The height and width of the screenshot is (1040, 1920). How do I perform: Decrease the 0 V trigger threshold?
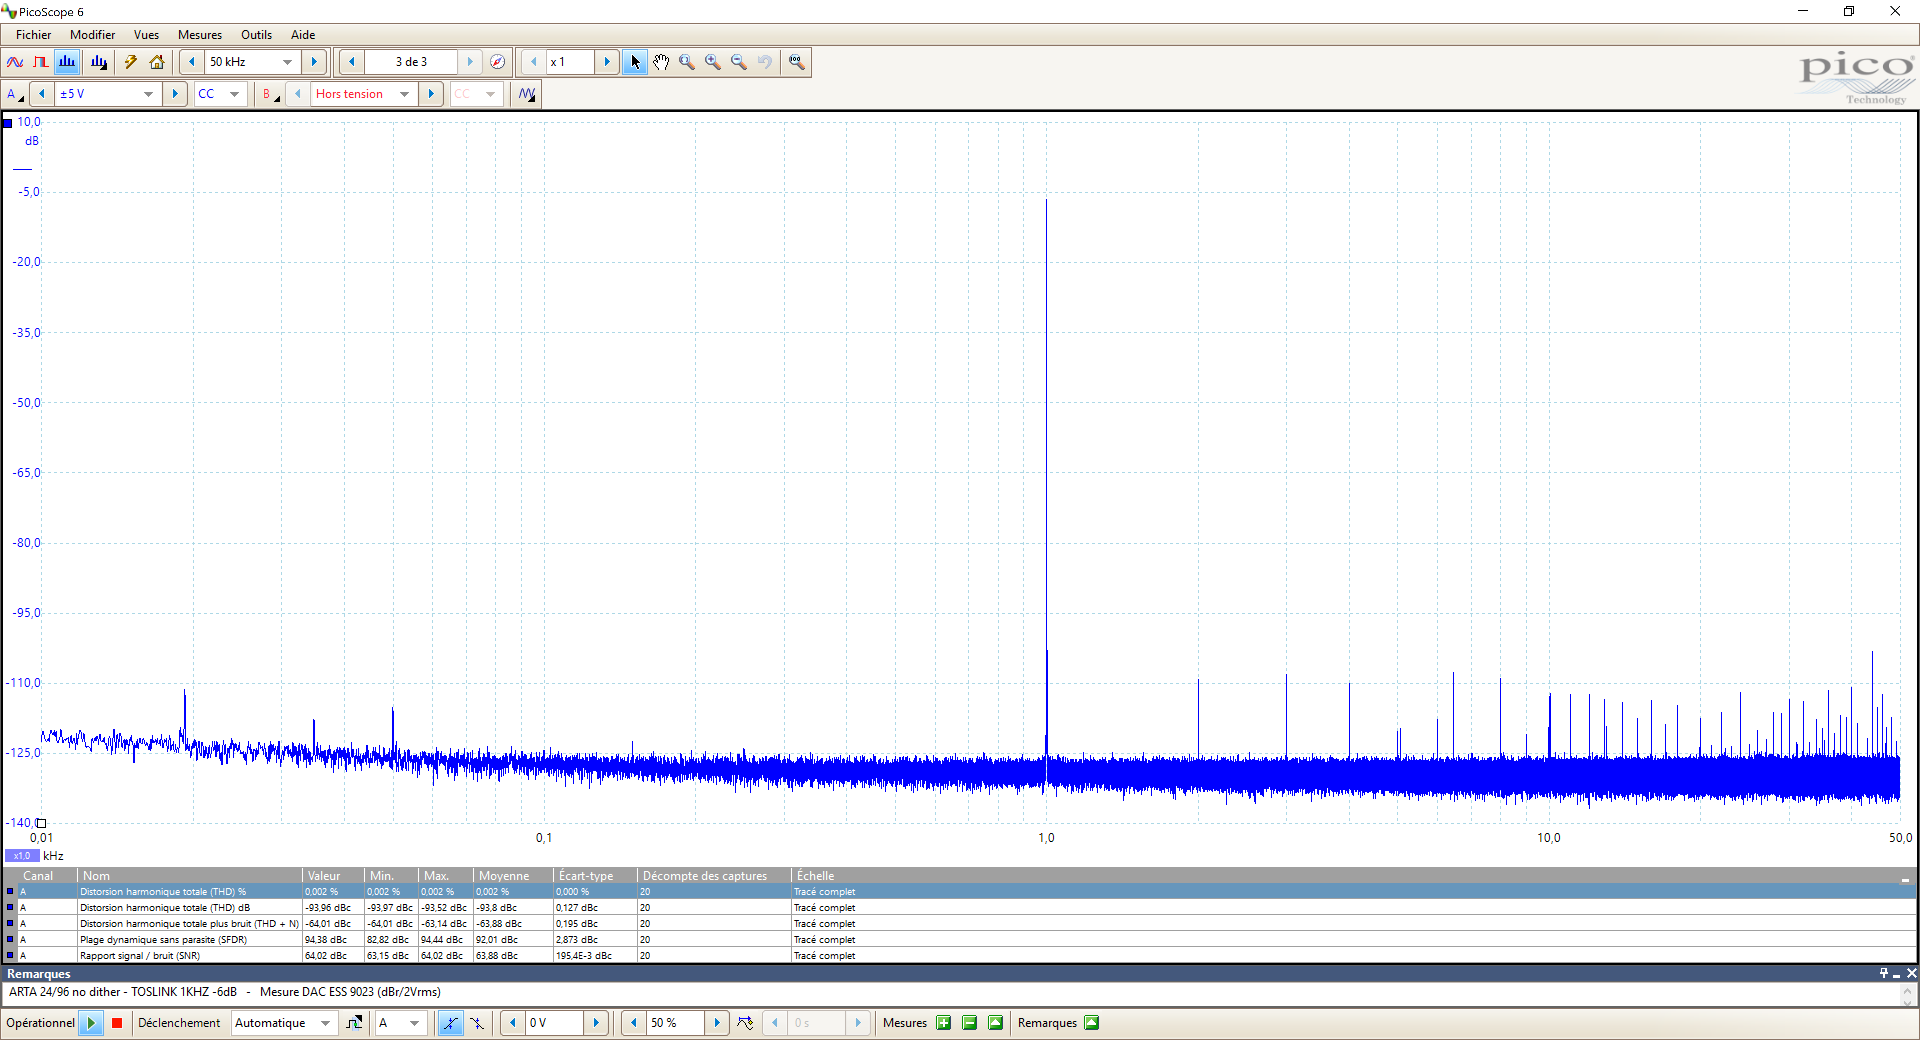512,1023
